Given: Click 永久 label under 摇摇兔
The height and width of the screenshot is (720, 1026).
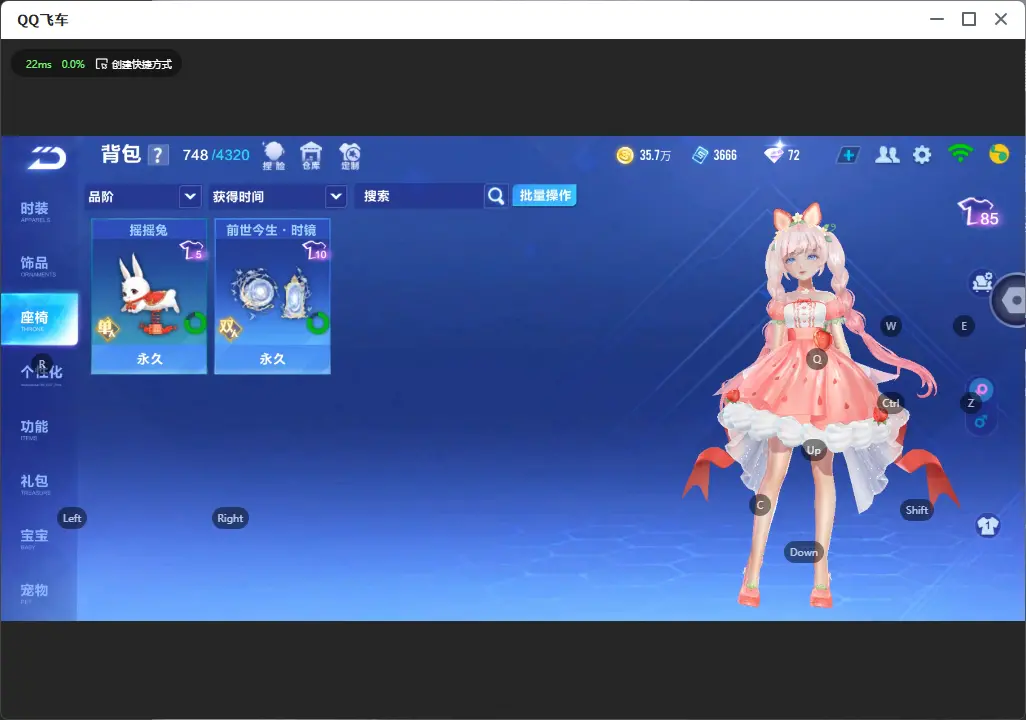Looking at the screenshot, I should (x=149, y=359).
